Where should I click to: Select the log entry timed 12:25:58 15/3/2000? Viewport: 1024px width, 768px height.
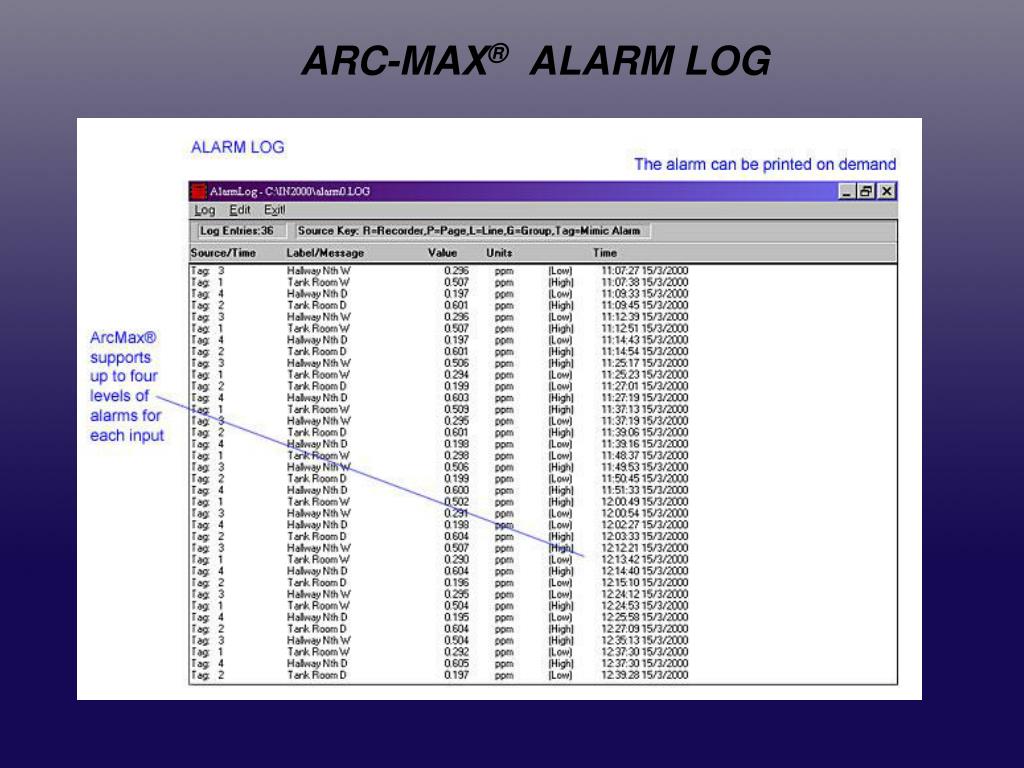click(x=439, y=617)
